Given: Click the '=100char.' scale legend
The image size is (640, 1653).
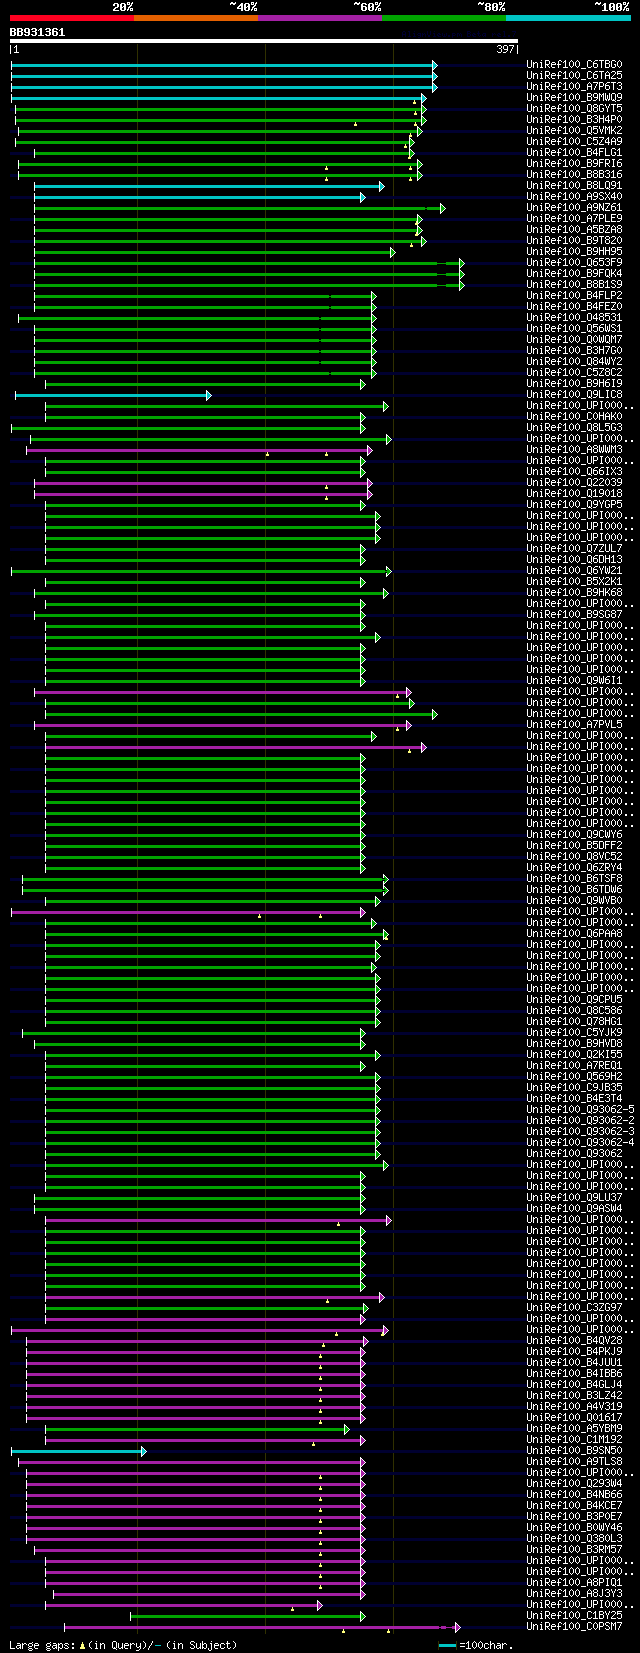Looking at the screenshot, I should (476, 1645).
